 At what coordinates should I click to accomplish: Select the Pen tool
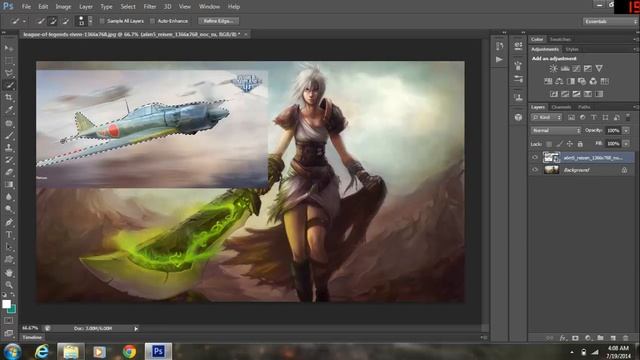coord(9,222)
